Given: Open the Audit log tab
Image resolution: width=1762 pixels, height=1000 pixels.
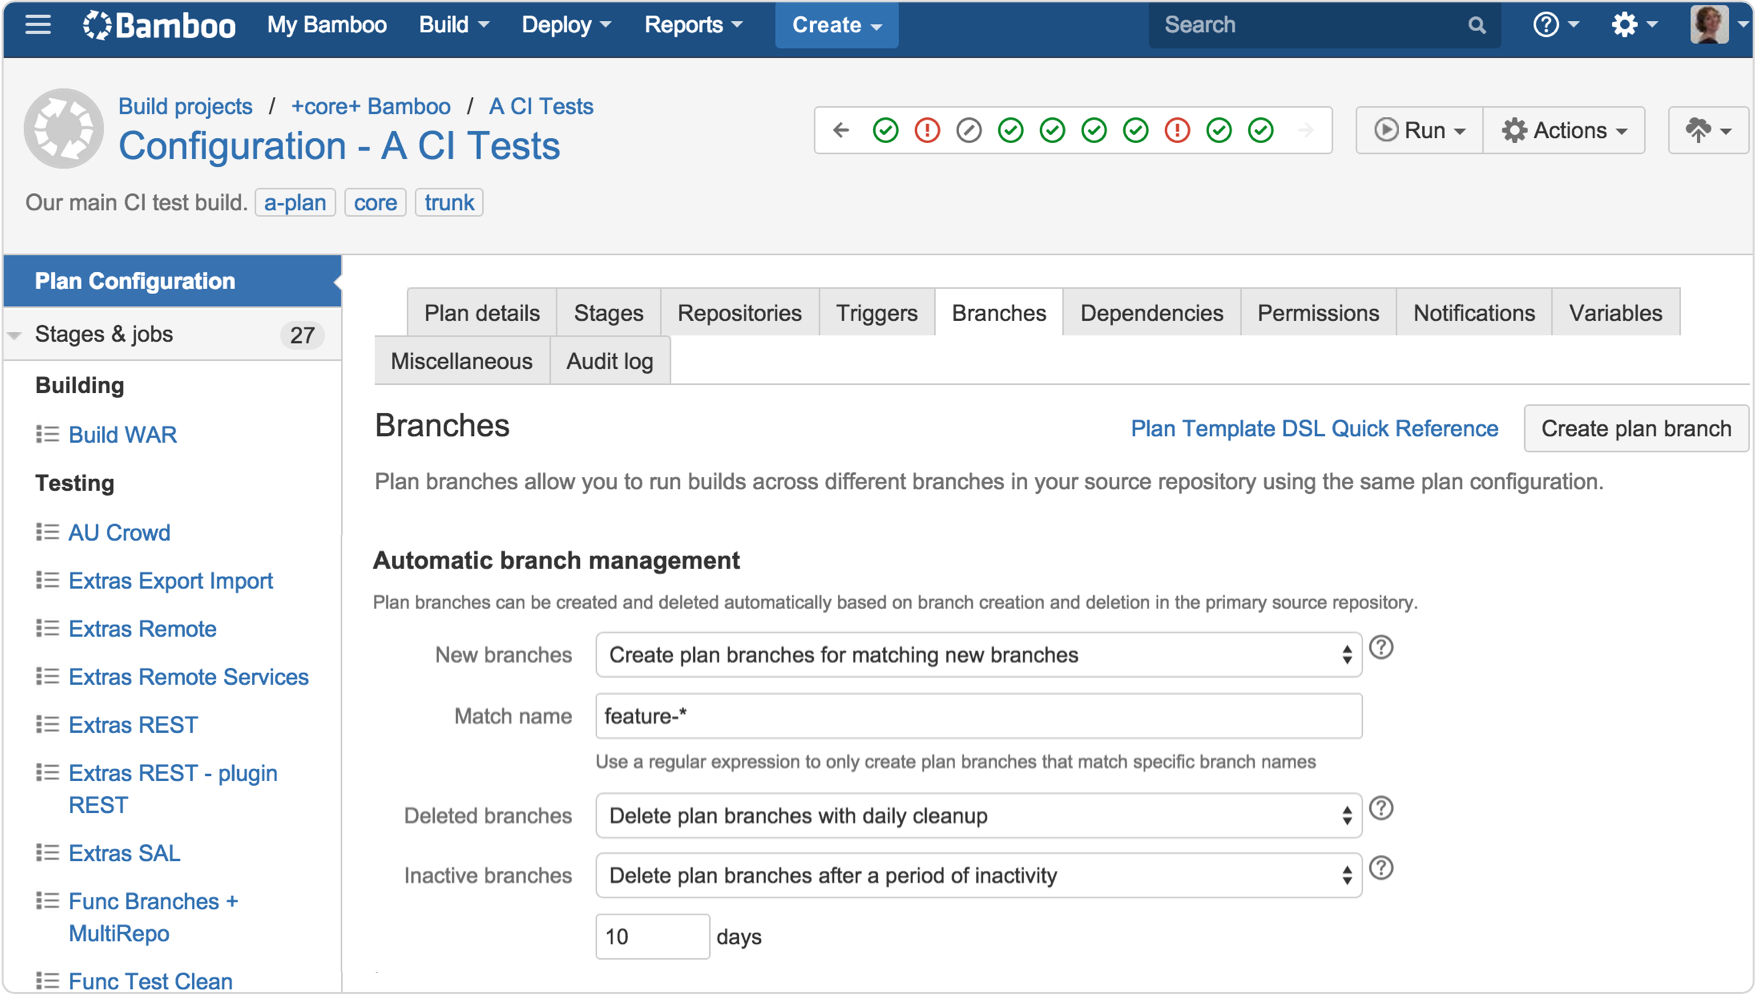Looking at the screenshot, I should pyautogui.click(x=609, y=362).
